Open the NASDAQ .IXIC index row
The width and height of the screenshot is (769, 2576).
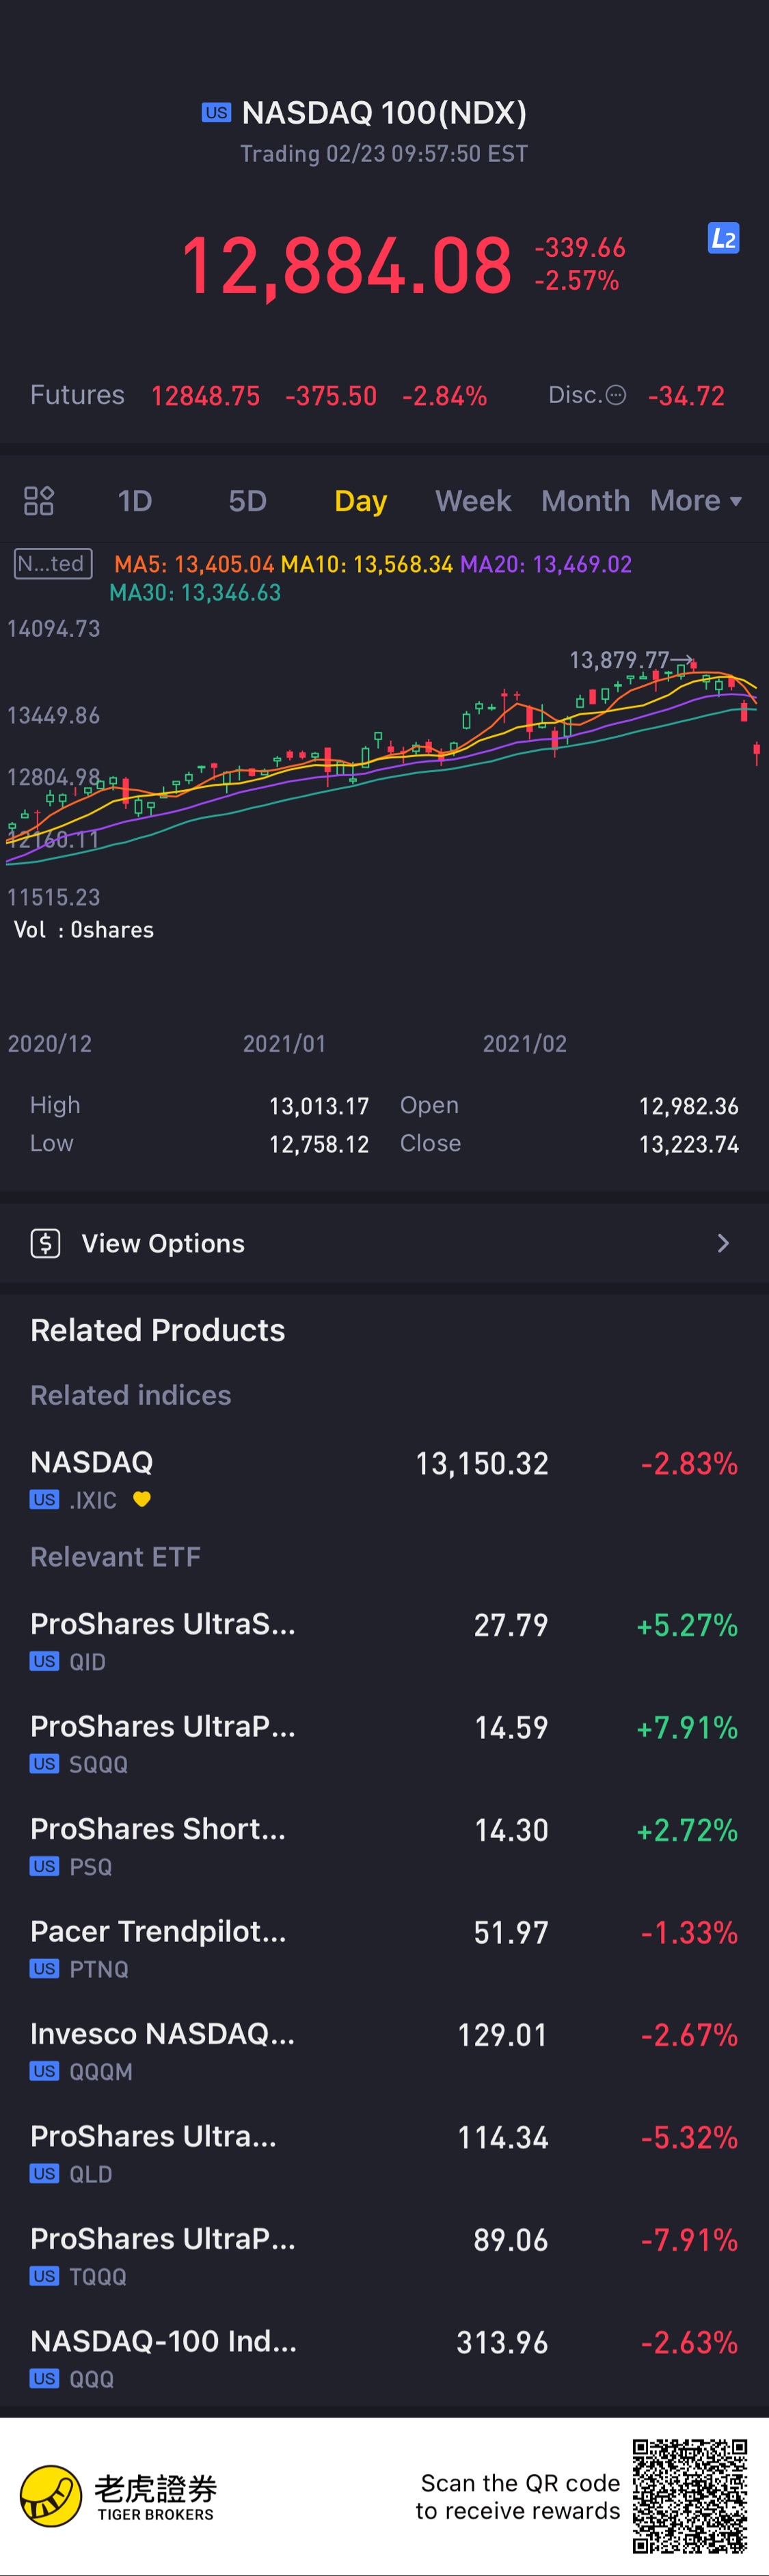[x=384, y=1477]
